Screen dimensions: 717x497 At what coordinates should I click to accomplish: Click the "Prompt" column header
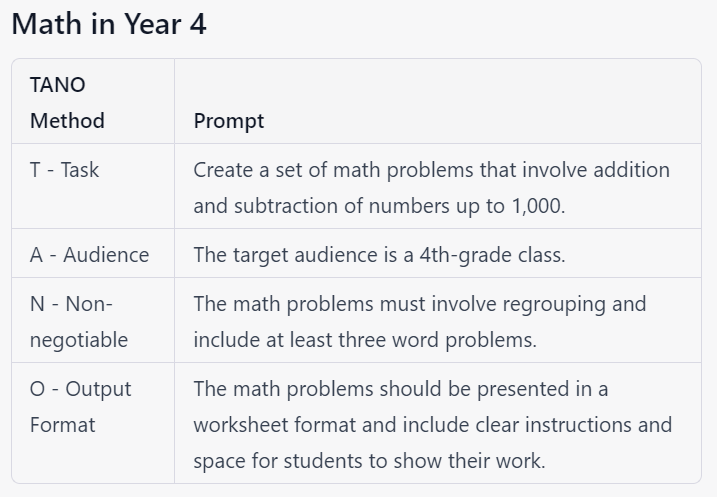coord(229,121)
